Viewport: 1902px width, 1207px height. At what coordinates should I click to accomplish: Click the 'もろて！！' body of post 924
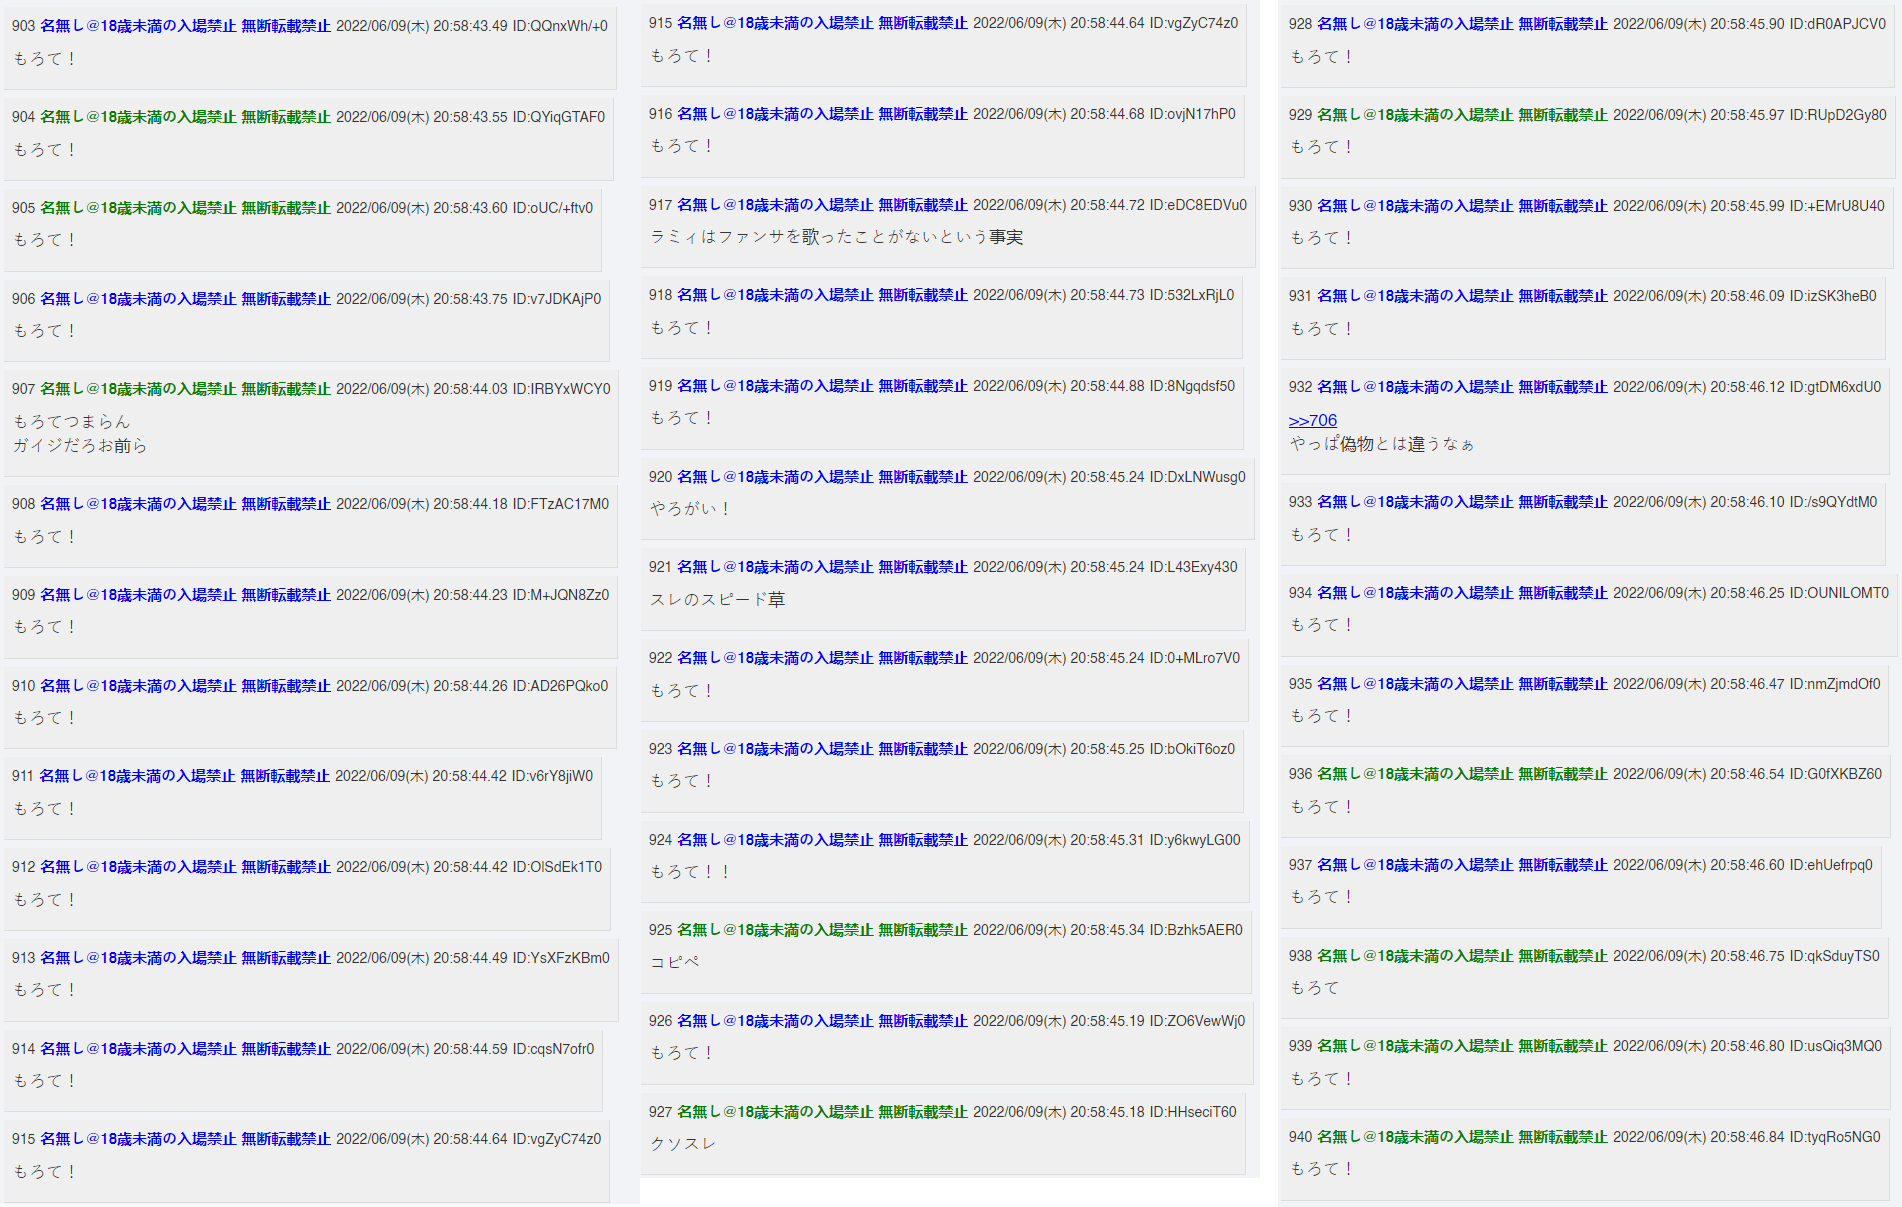690,872
